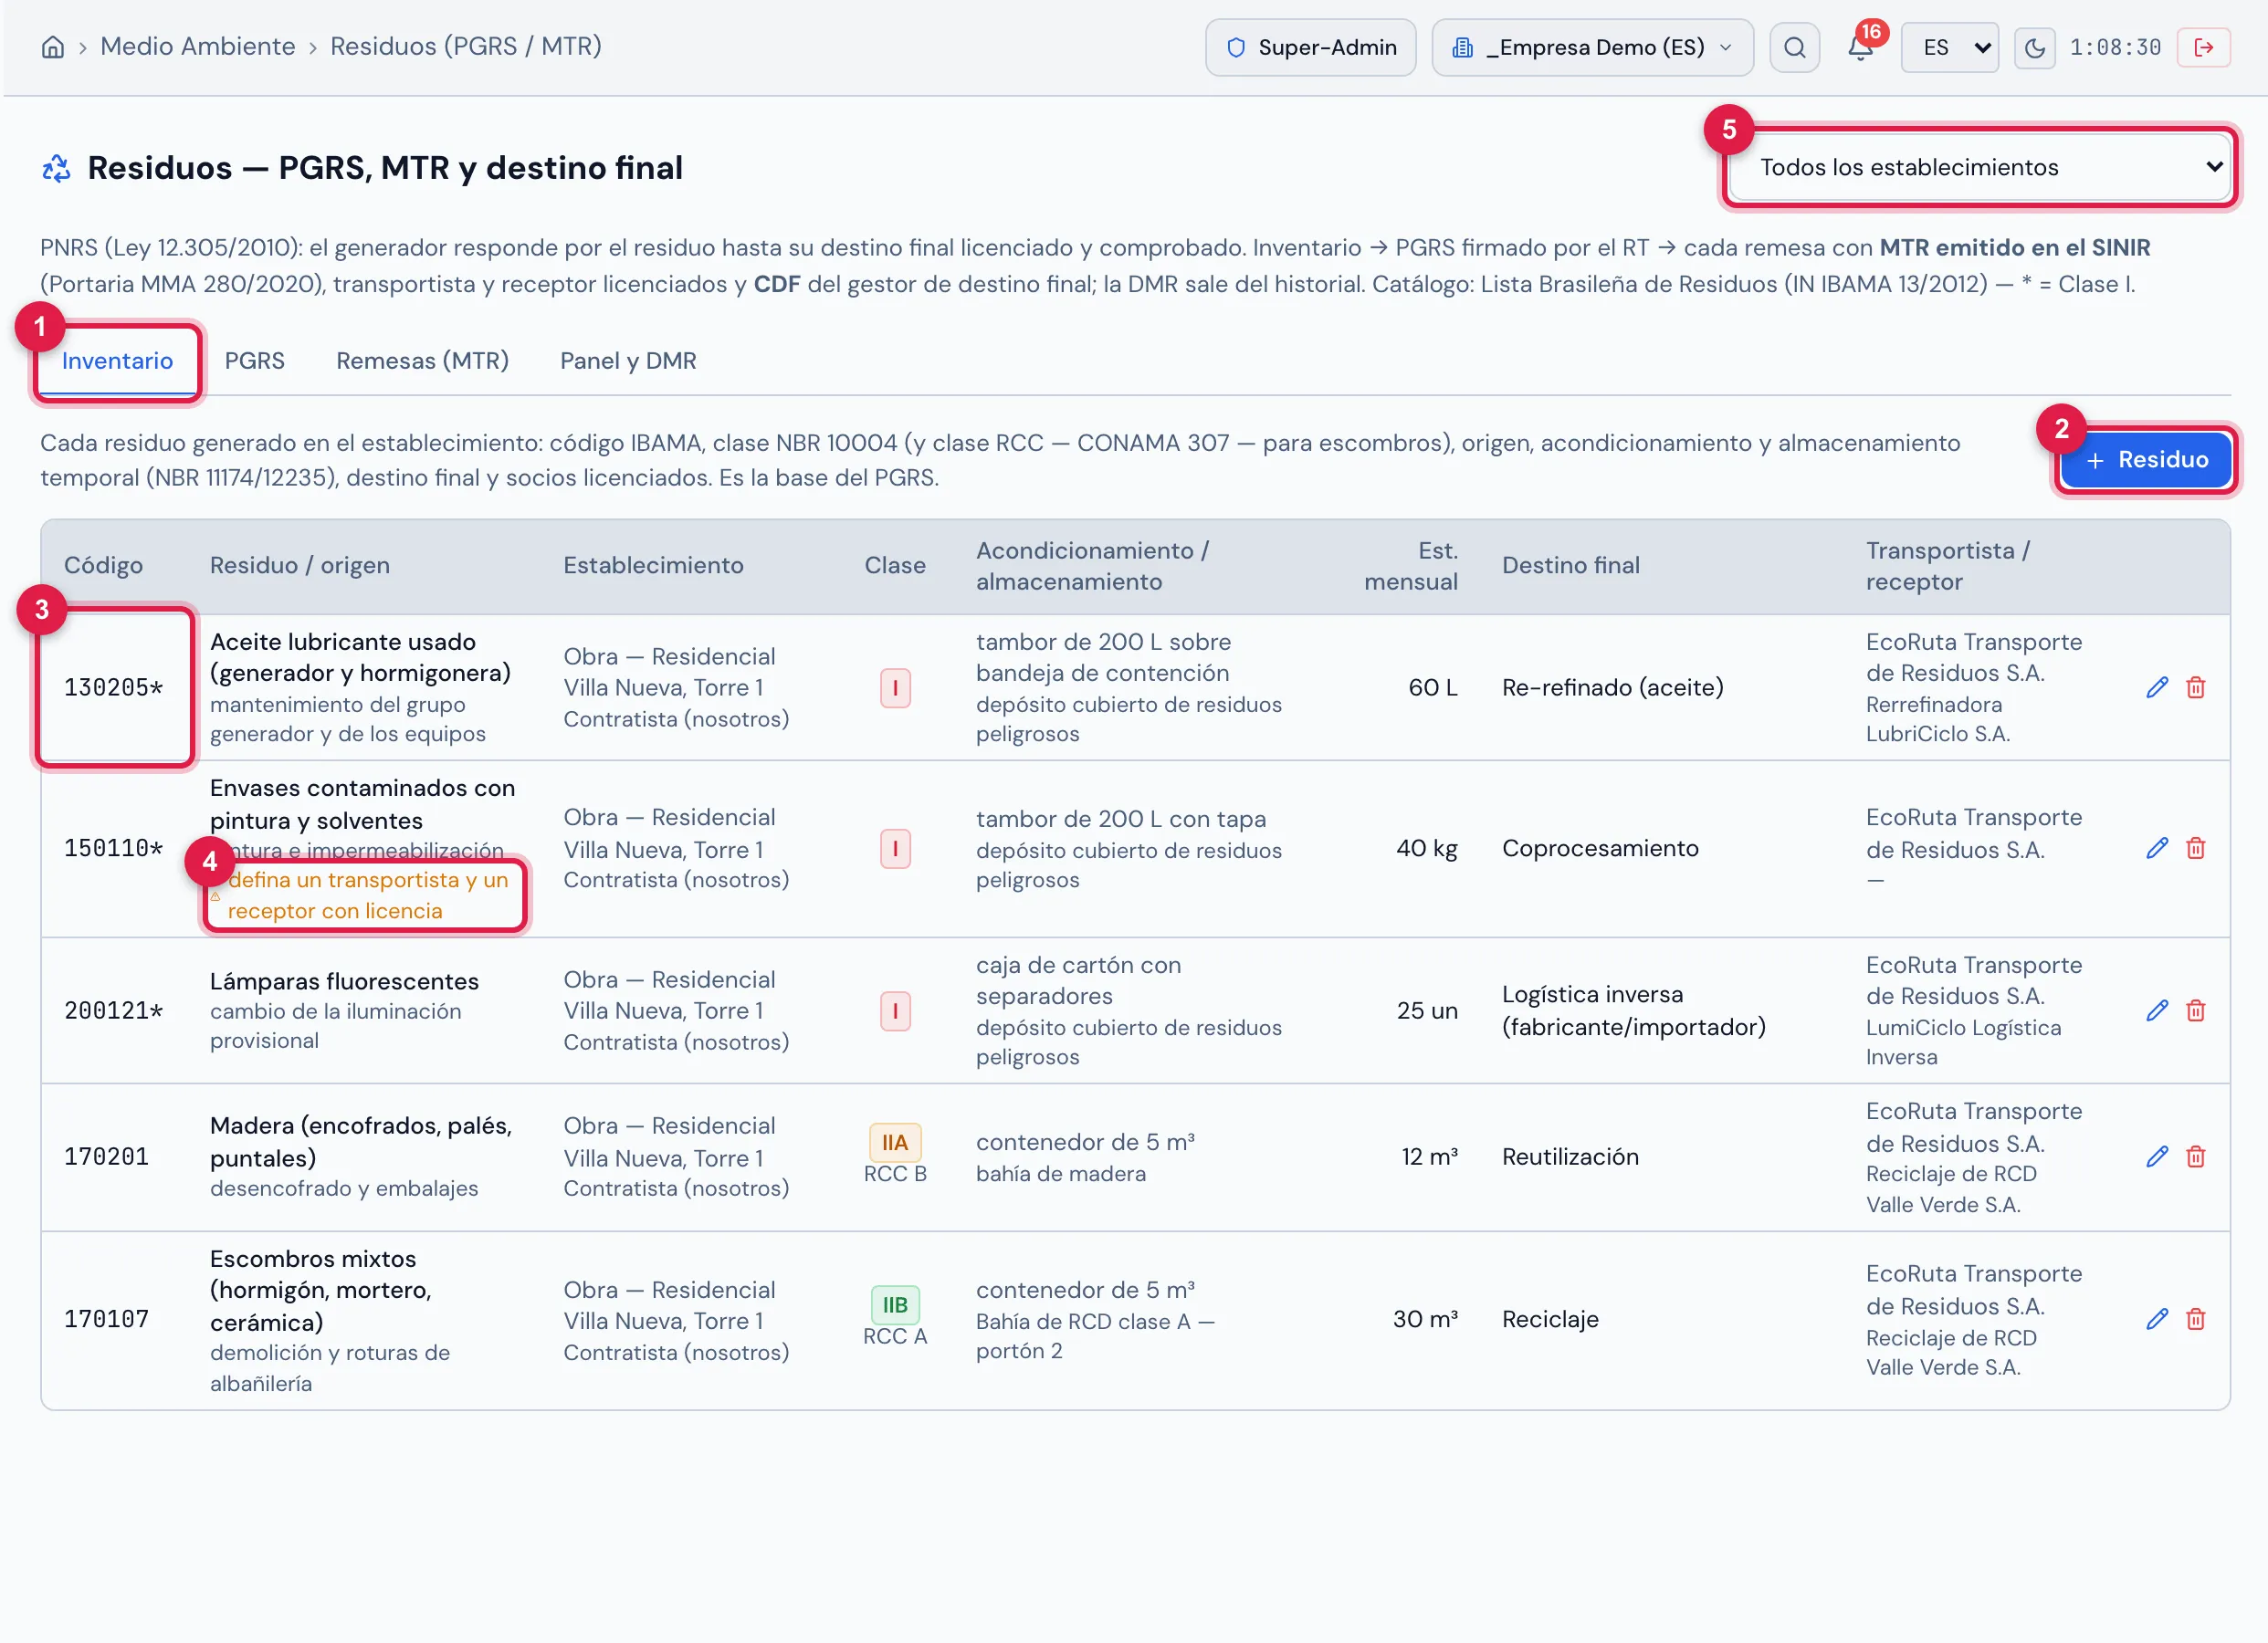Image resolution: width=2268 pixels, height=1643 pixels.
Task: Edit the Madera encofrados row
Action: (x=2157, y=1156)
